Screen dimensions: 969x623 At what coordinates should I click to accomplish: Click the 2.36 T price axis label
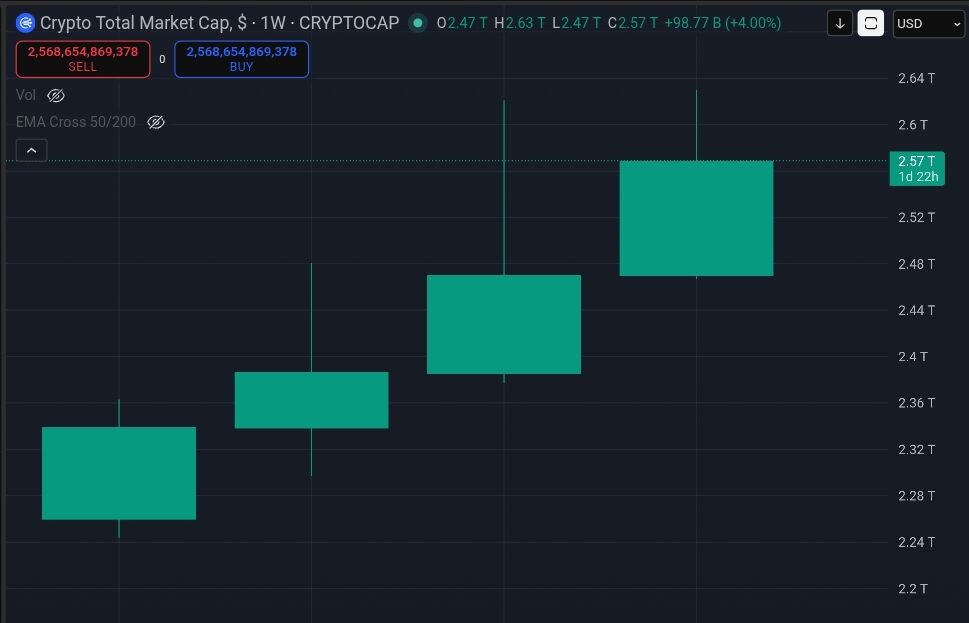(916, 403)
